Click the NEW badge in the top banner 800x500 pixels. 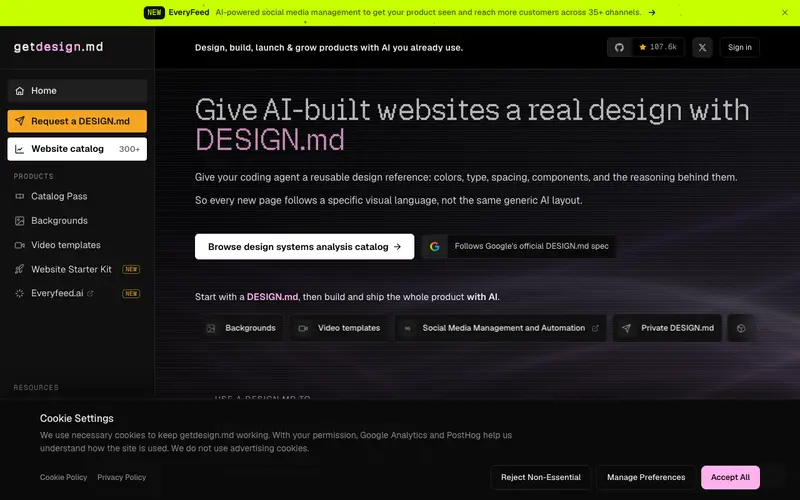[154, 13]
